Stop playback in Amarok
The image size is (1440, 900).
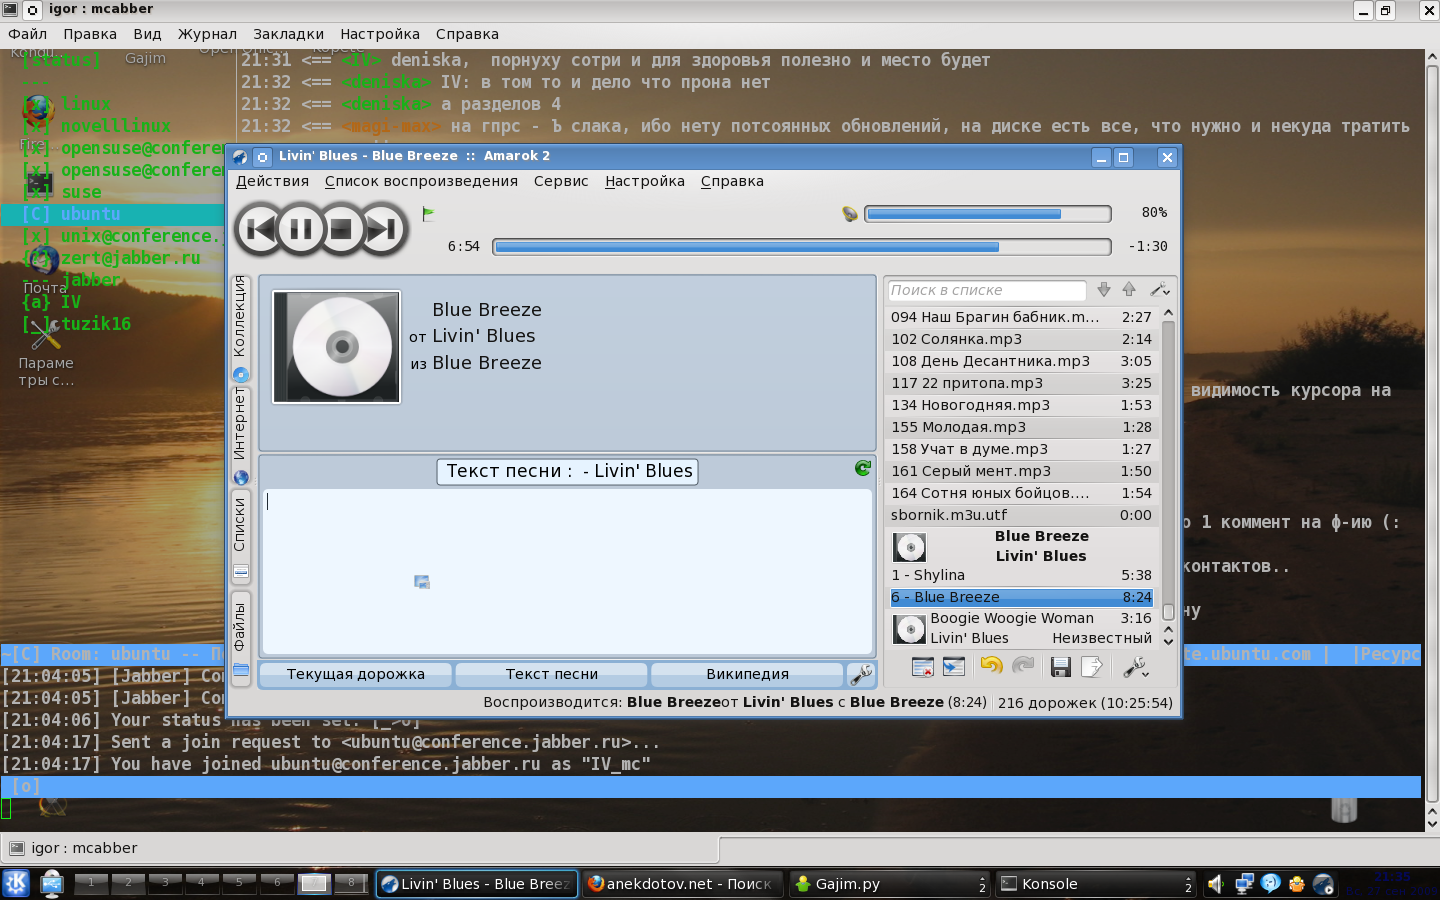[x=341, y=229]
